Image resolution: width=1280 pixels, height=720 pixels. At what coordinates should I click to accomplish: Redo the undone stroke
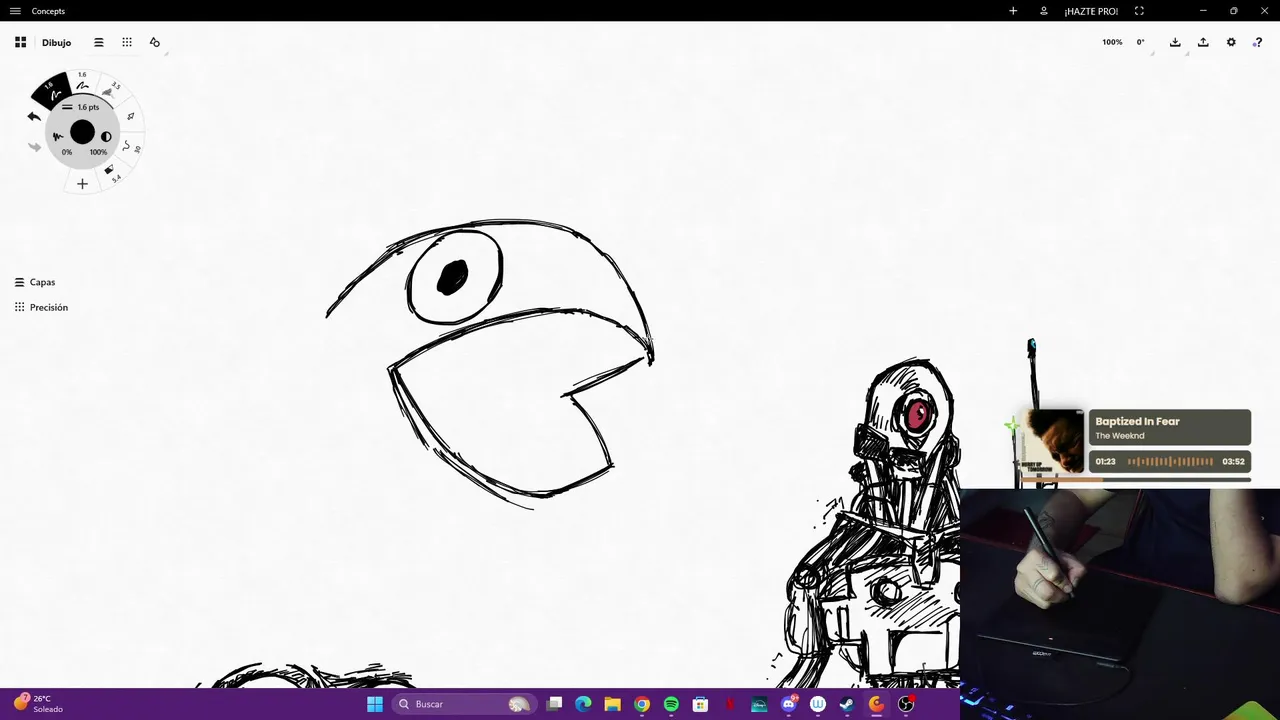click(x=35, y=147)
